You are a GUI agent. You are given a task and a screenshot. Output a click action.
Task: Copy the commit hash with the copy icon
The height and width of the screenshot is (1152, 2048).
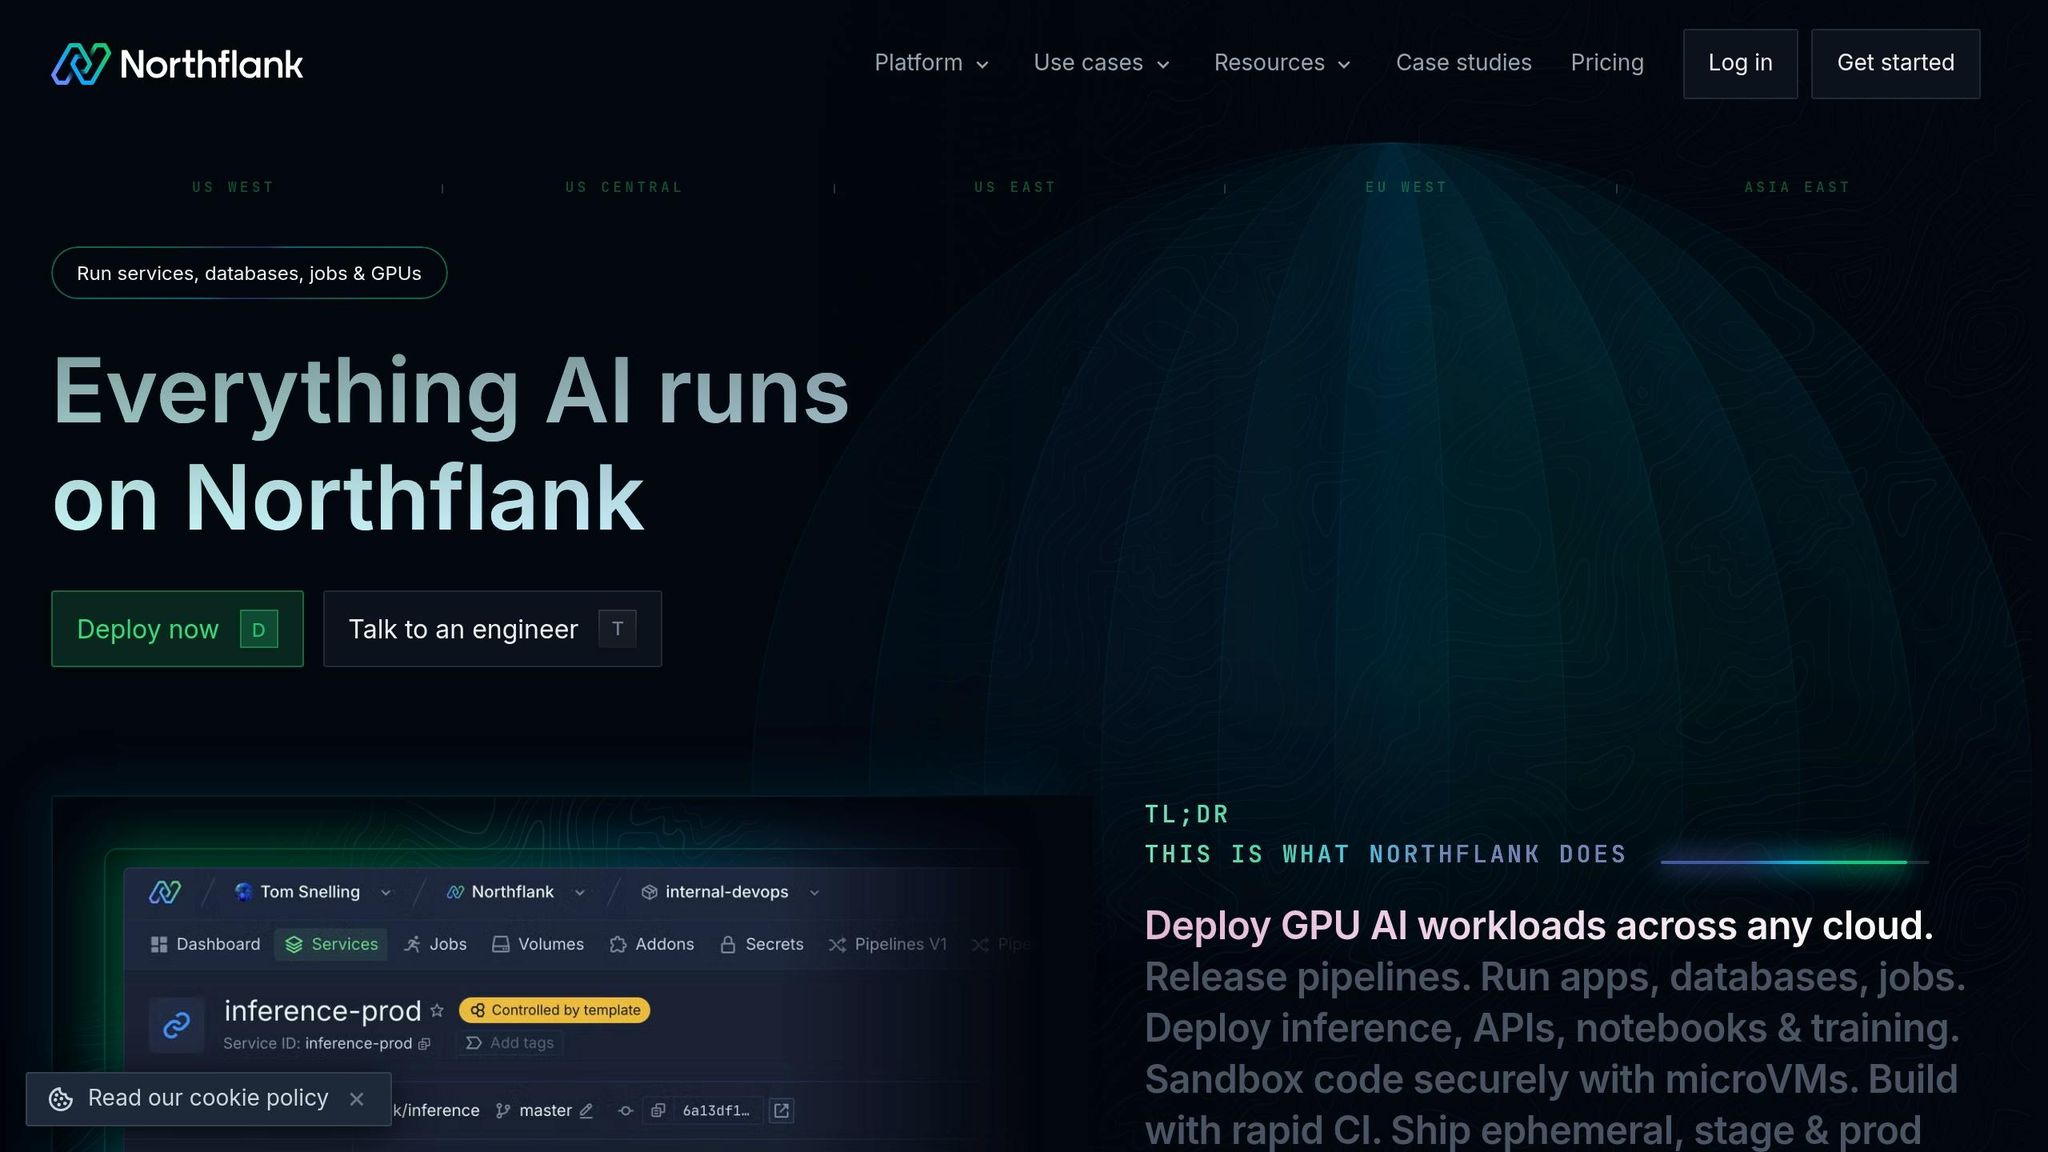pos(658,1111)
